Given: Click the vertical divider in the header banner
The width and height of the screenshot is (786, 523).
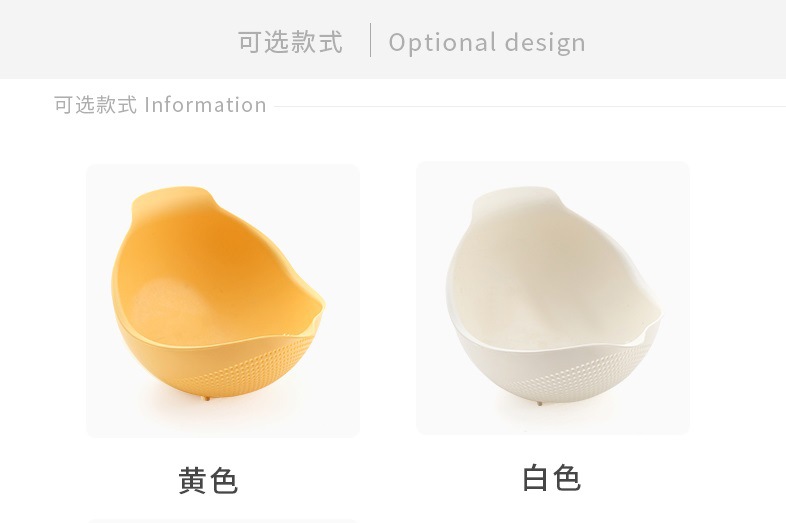Looking at the screenshot, I should [x=370, y=40].
